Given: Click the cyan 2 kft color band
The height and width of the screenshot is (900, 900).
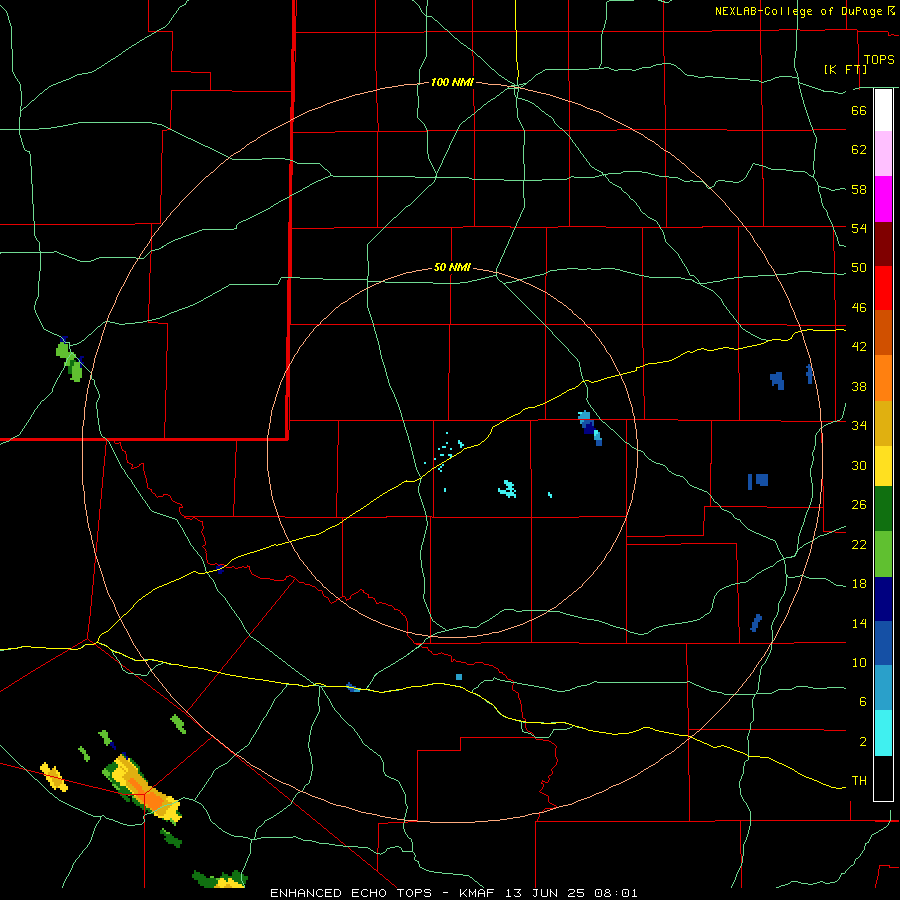Looking at the screenshot, I should pyautogui.click(x=883, y=733).
